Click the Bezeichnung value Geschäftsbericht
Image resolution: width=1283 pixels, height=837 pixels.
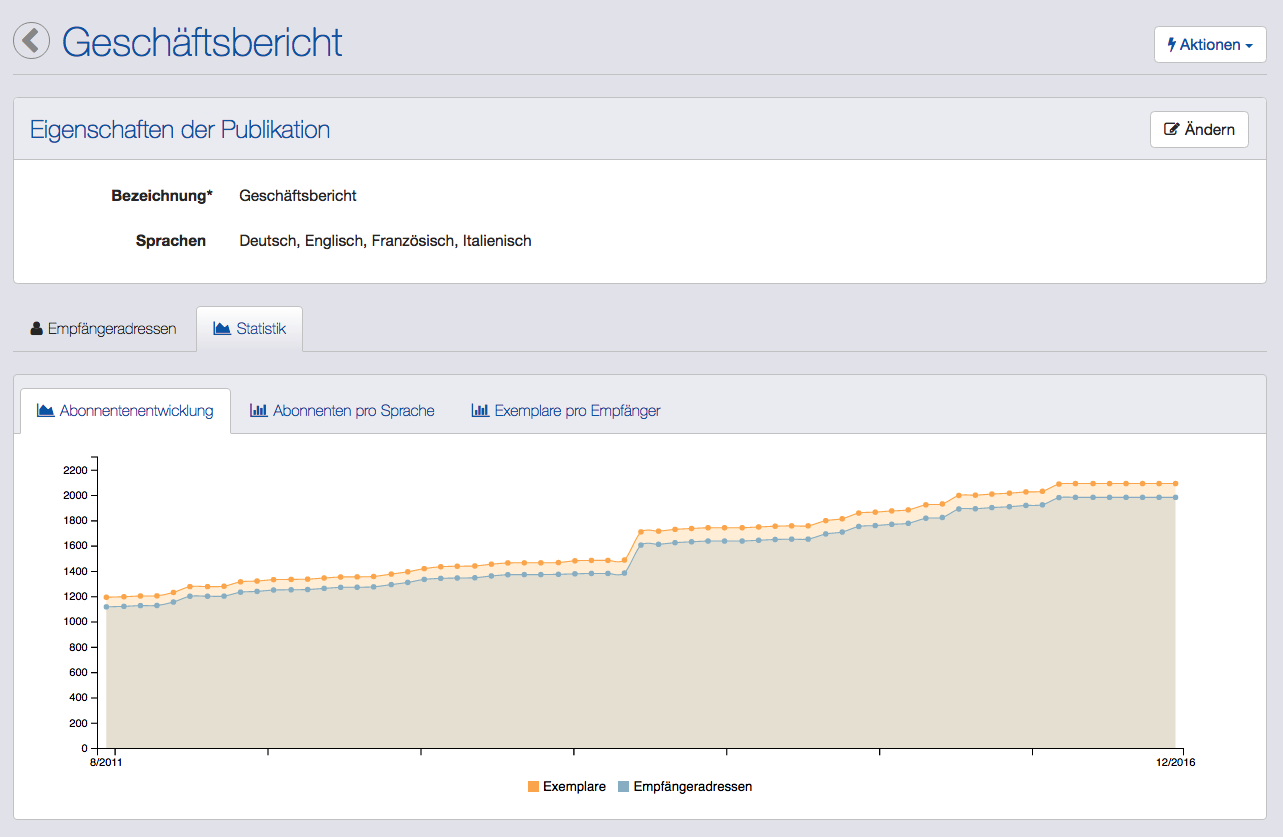tap(298, 196)
